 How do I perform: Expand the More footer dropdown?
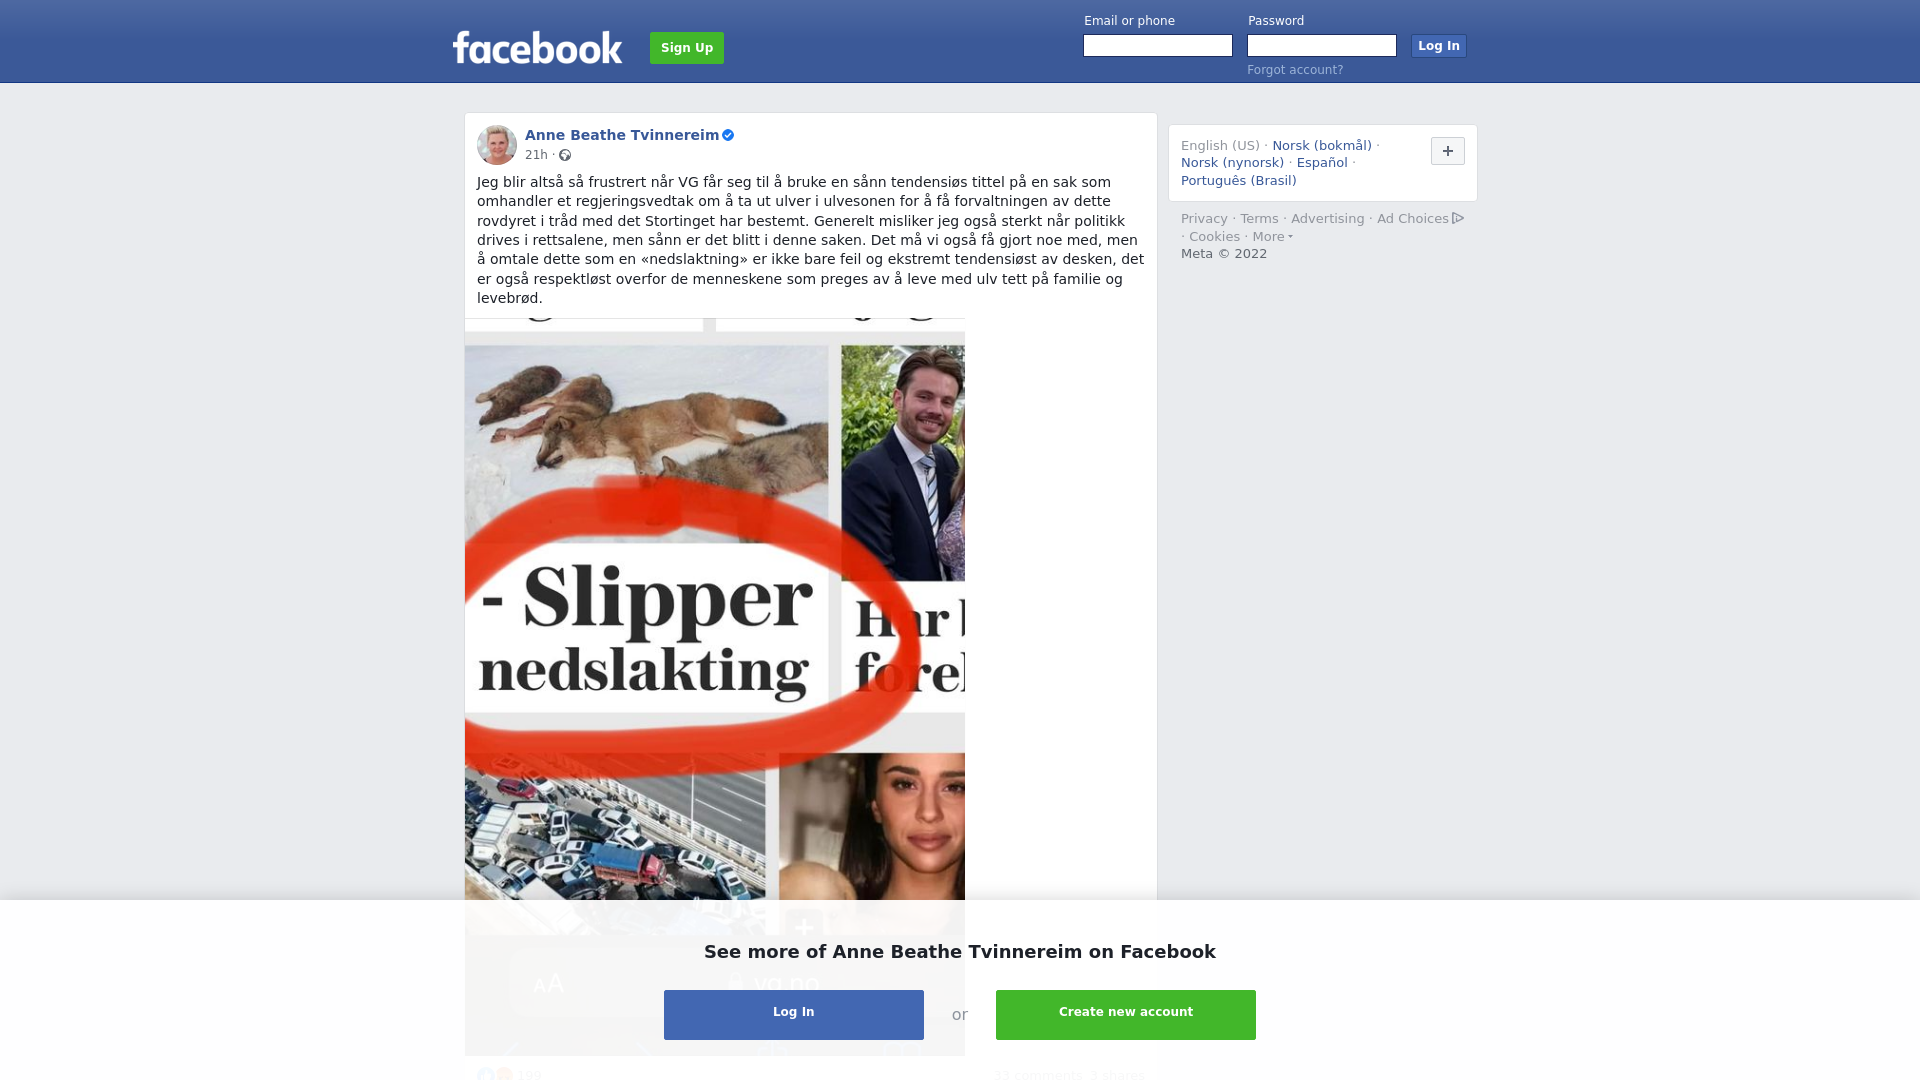(x=1273, y=237)
